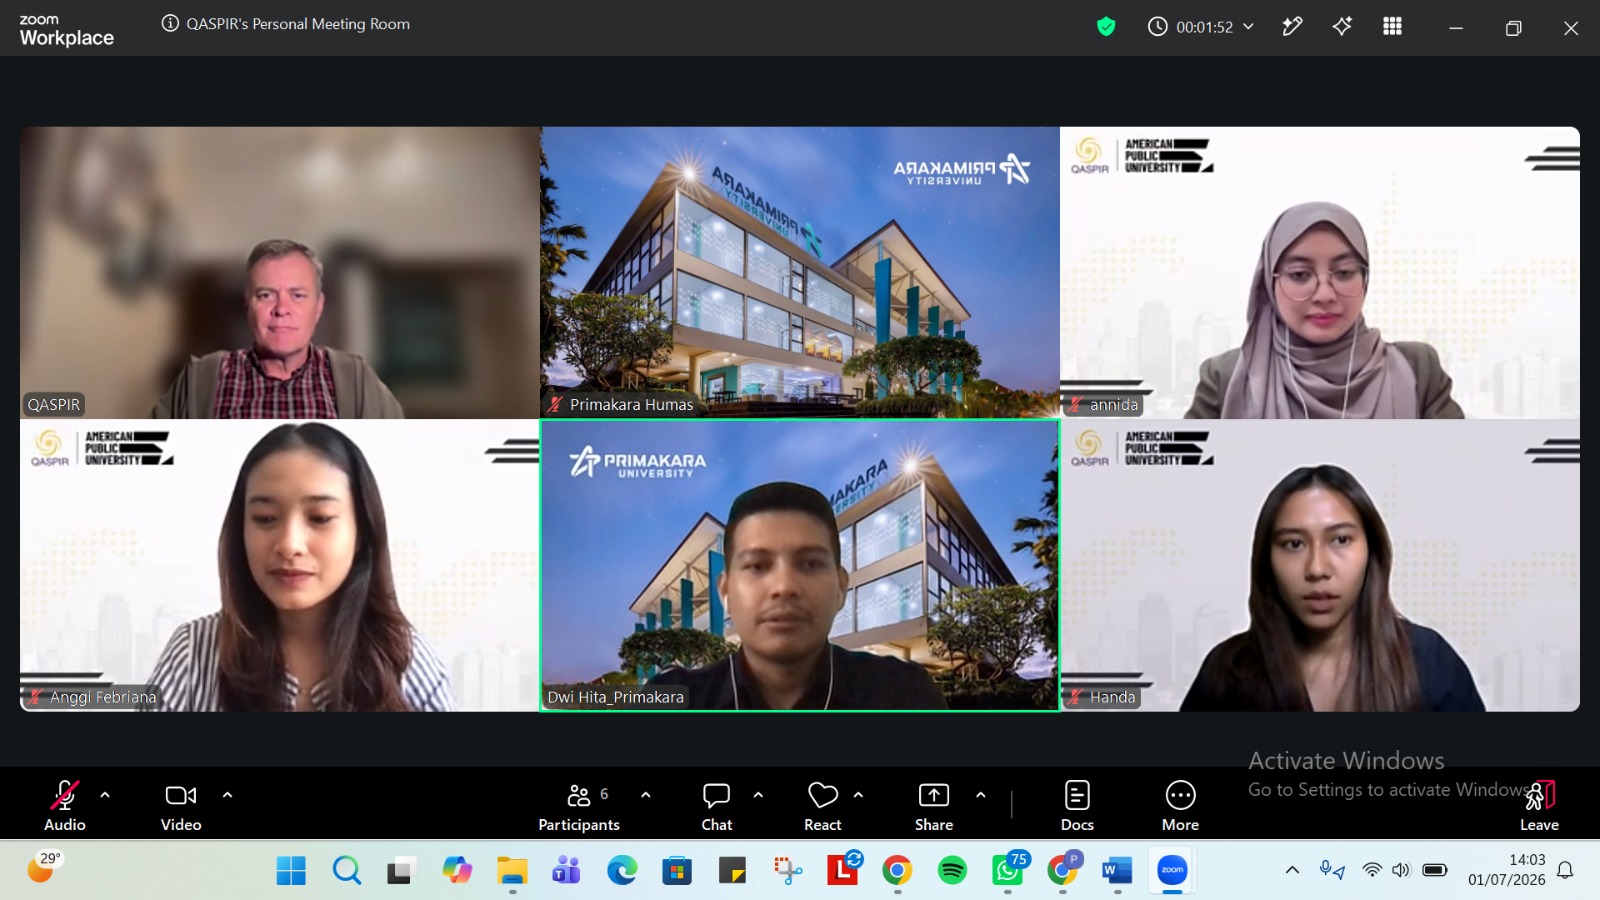Launch Copilot from taskbar
Image resolution: width=1600 pixels, height=900 pixels.
[457, 871]
